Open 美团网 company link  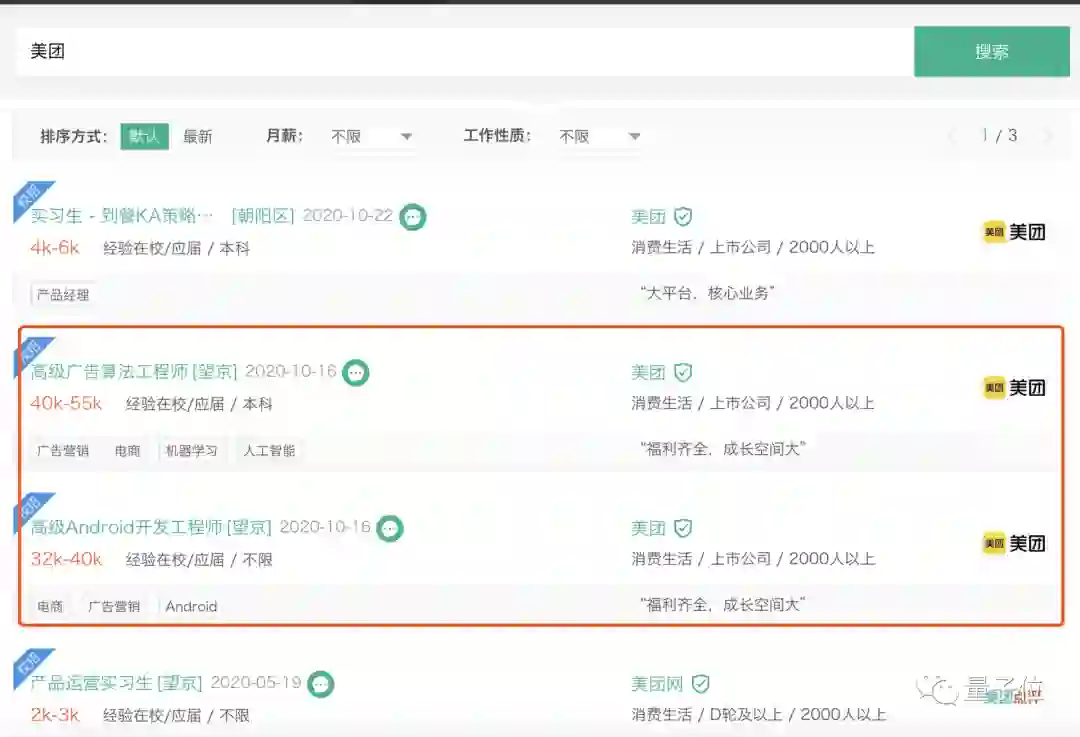point(657,684)
